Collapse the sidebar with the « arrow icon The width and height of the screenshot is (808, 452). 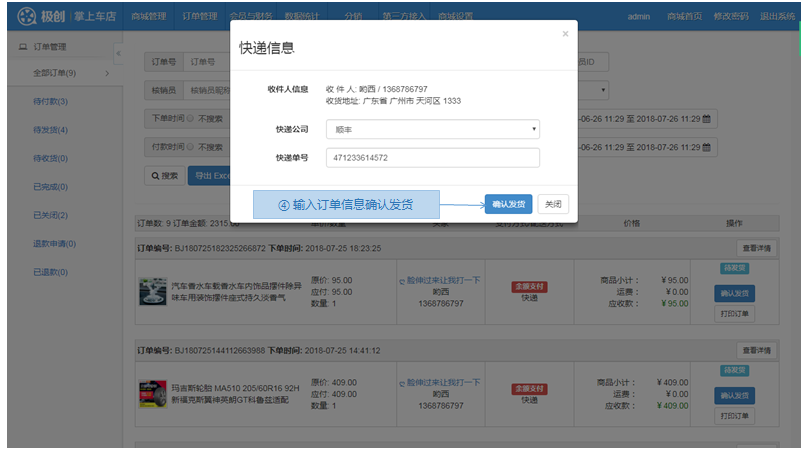click(118, 52)
